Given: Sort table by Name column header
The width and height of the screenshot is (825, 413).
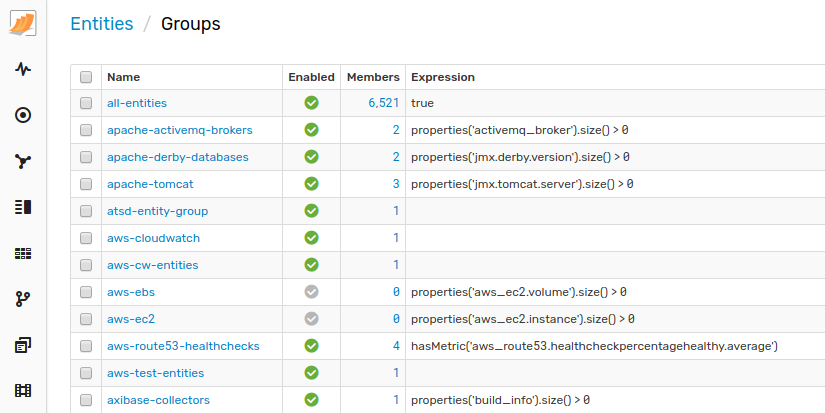Looking at the screenshot, I should (124, 77).
